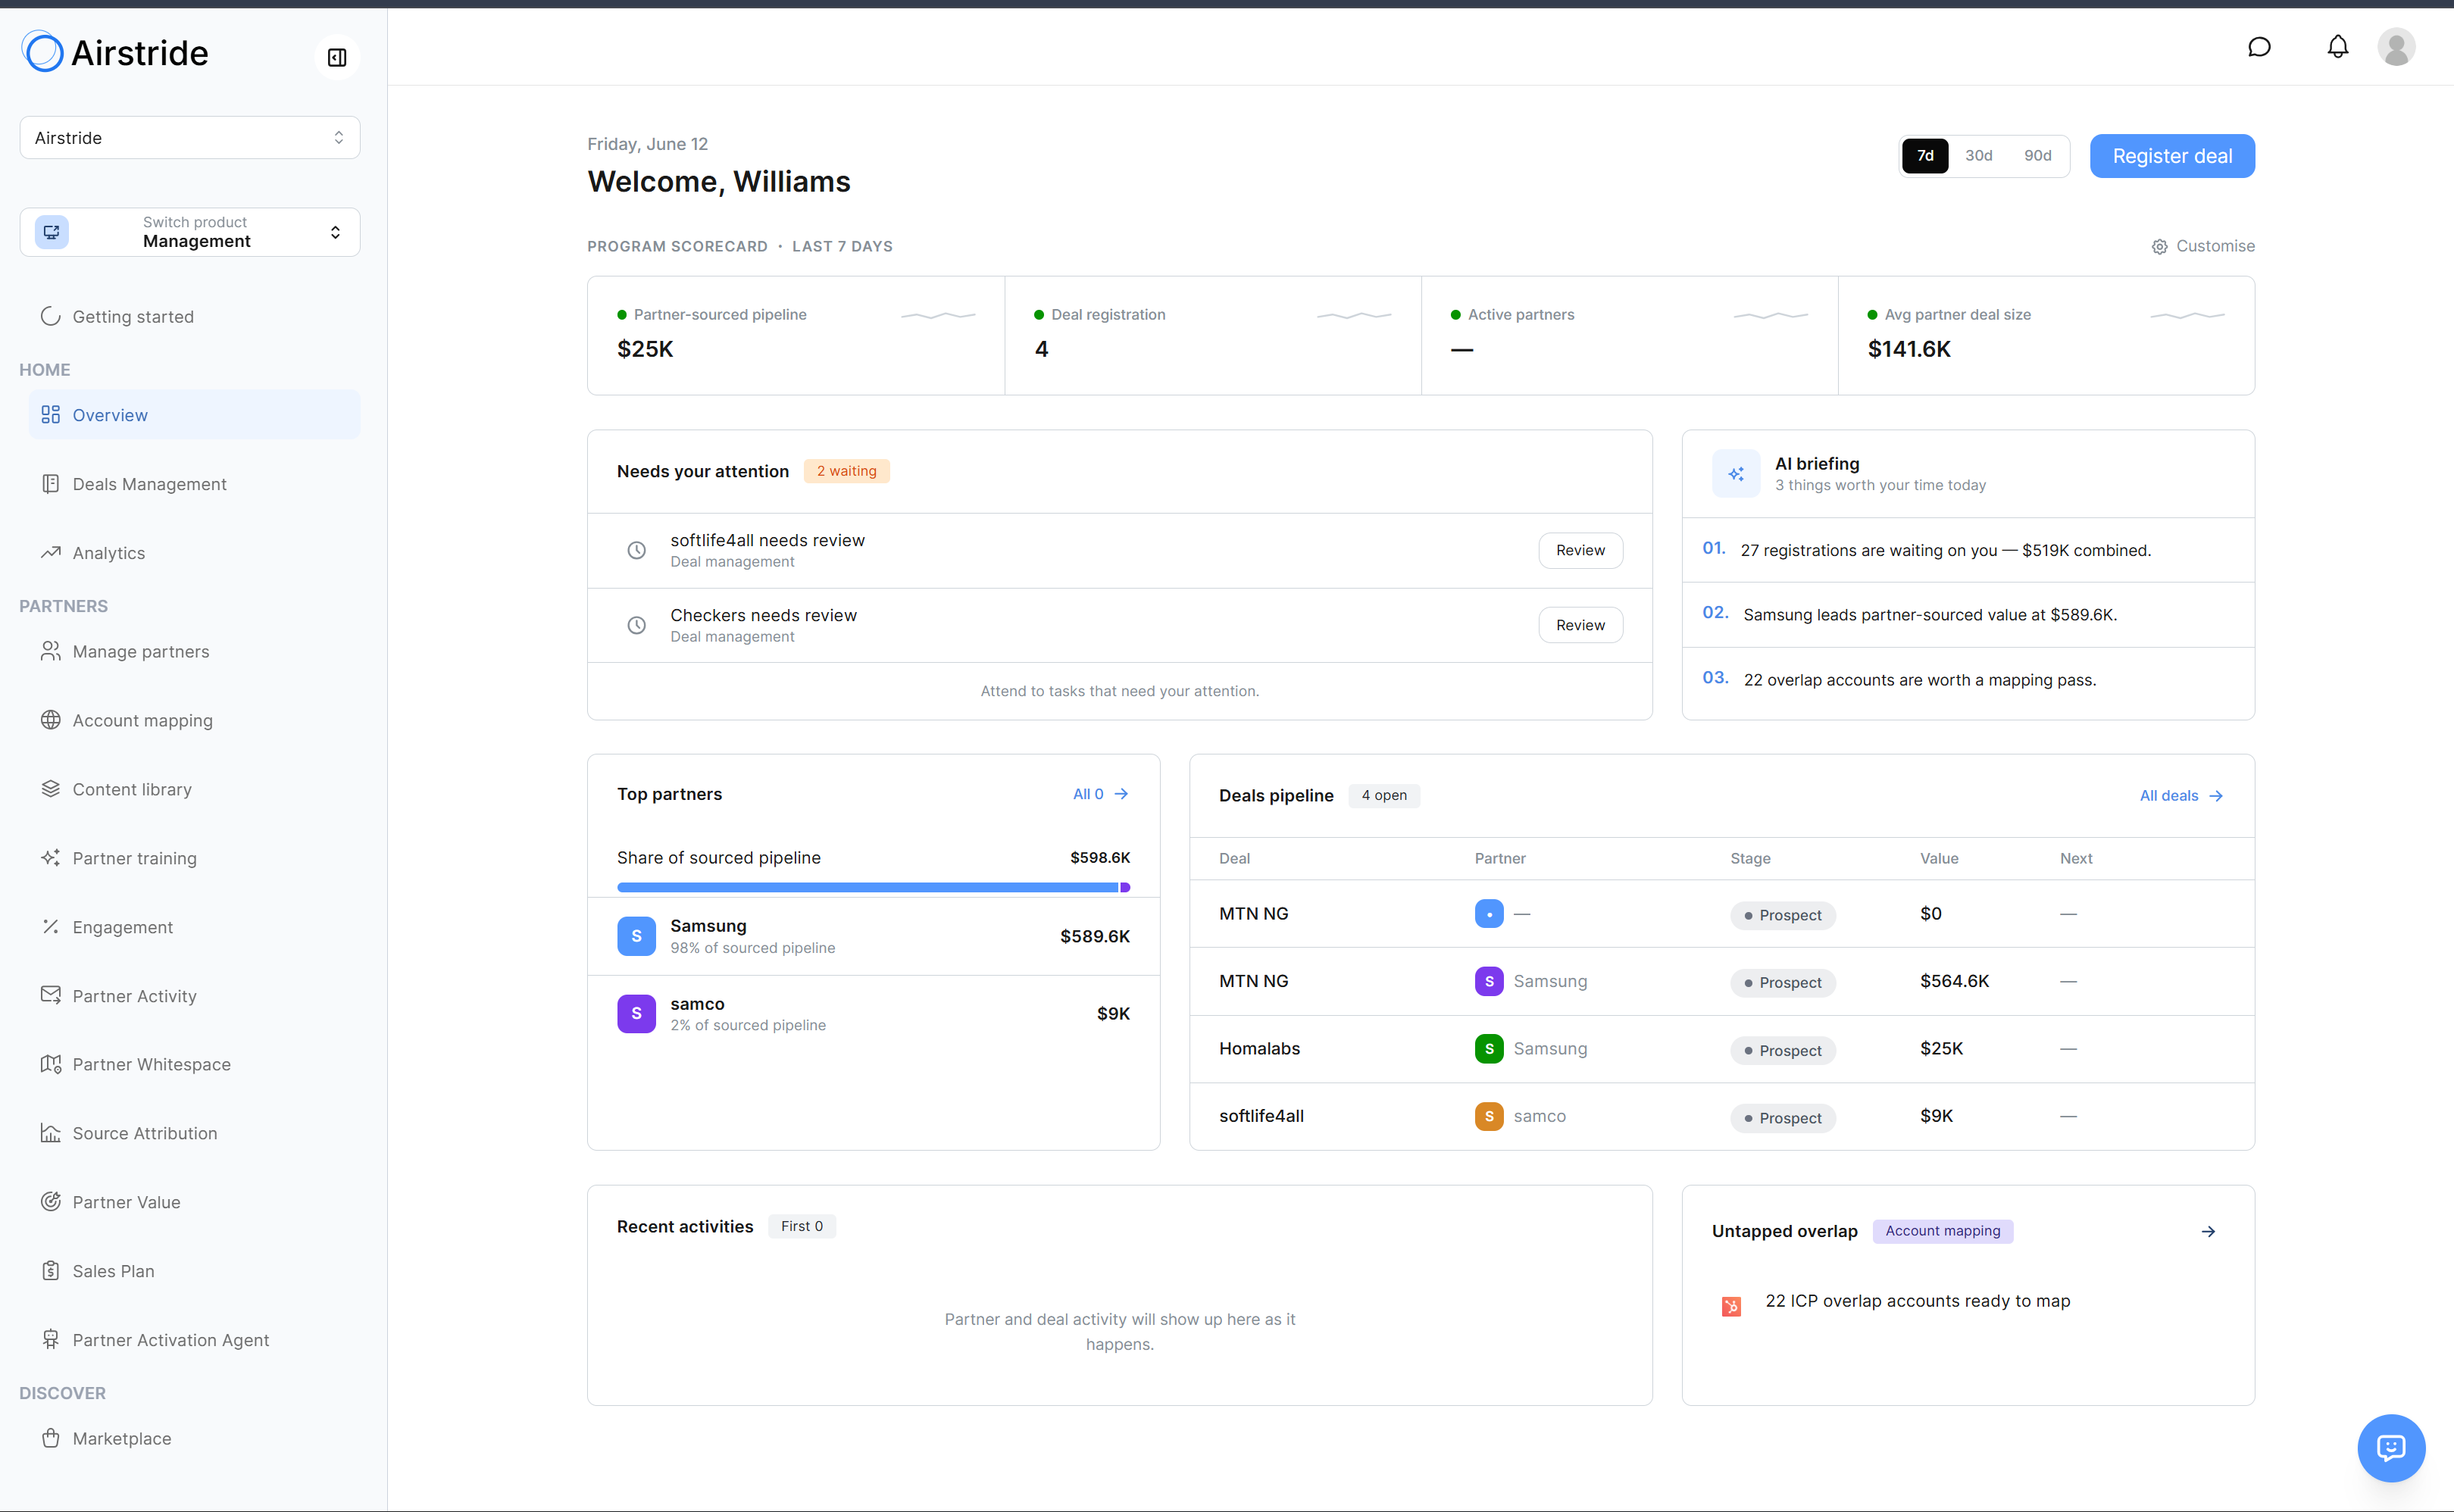Click the orange samco avatar in Deals pipeline
This screenshot has width=2454, height=1512.
click(x=1489, y=1116)
